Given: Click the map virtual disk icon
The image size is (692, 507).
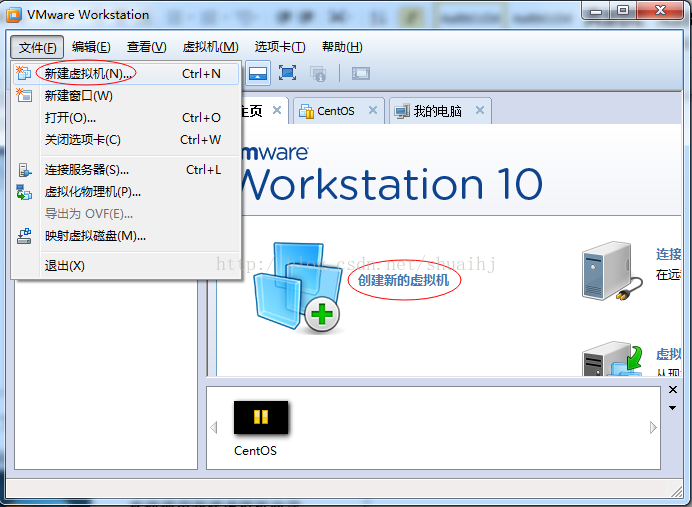Looking at the screenshot, I should (x=24, y=236).
